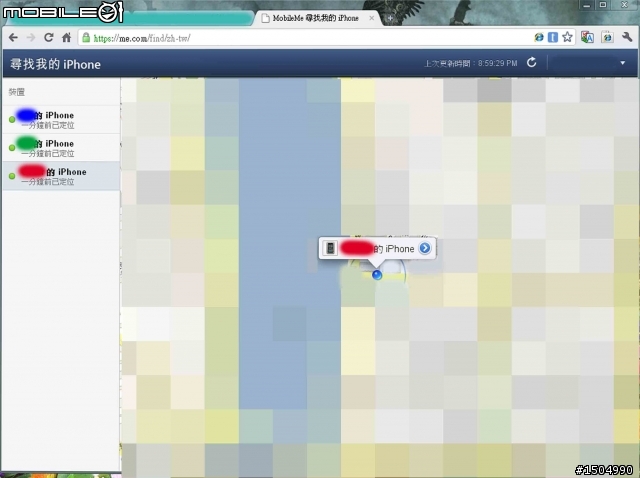The image size is (640, 478).
Task: Refresh device locations in Find My iPhone header
Action: [x=531, y=62]
